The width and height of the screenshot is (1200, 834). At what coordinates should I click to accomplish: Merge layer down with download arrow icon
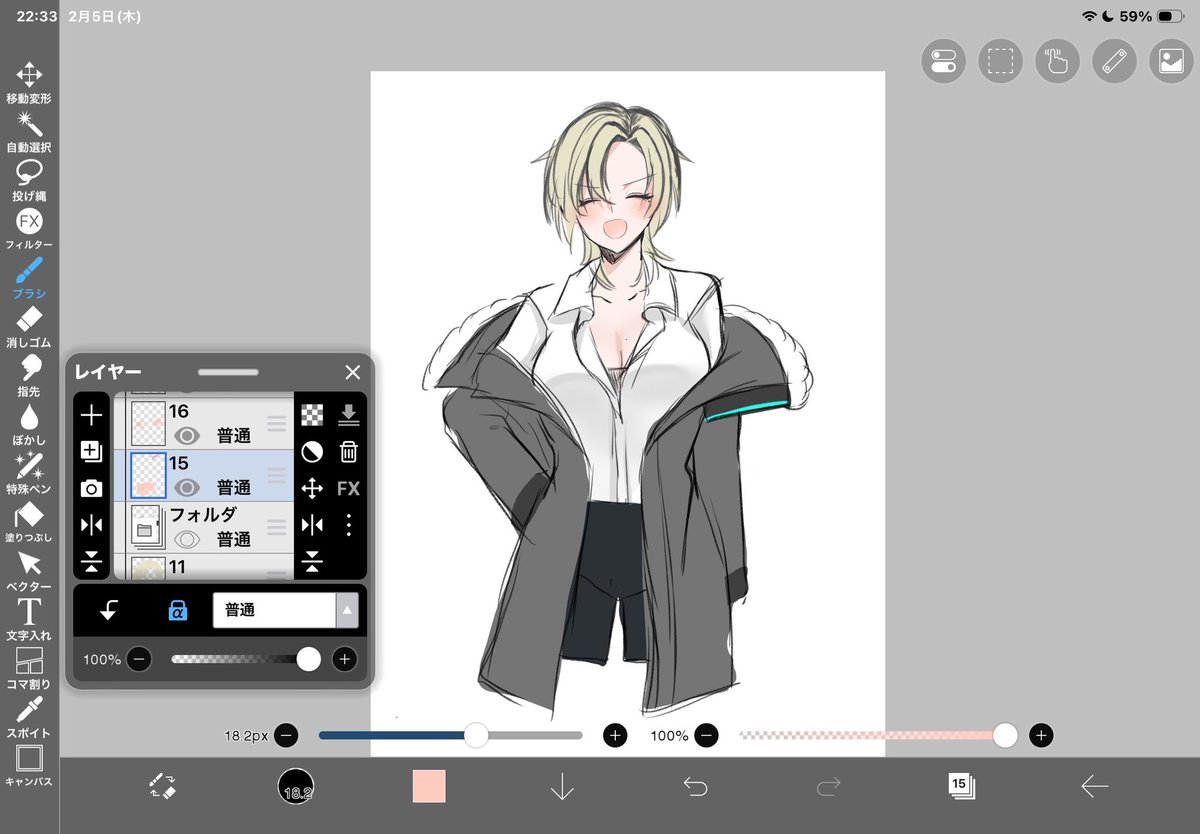click(348, 415)
